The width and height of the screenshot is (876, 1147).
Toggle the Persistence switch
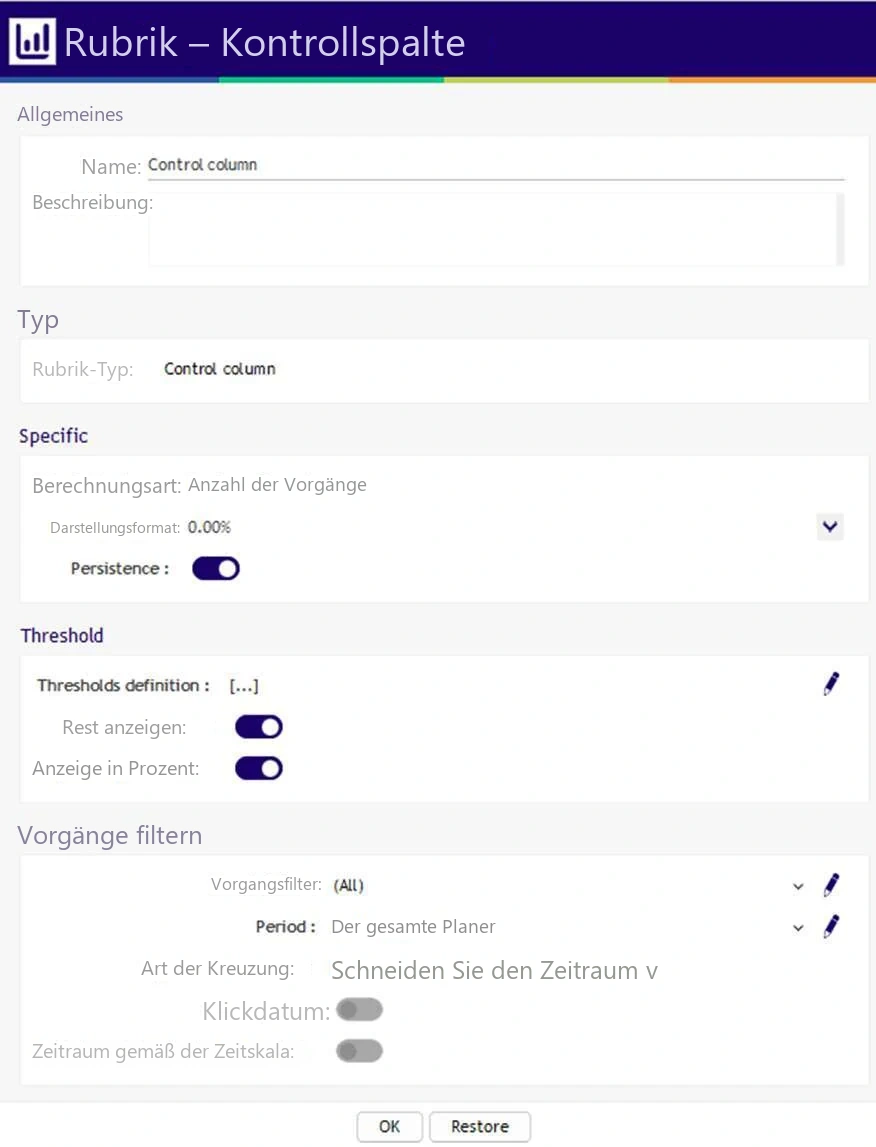216,568
